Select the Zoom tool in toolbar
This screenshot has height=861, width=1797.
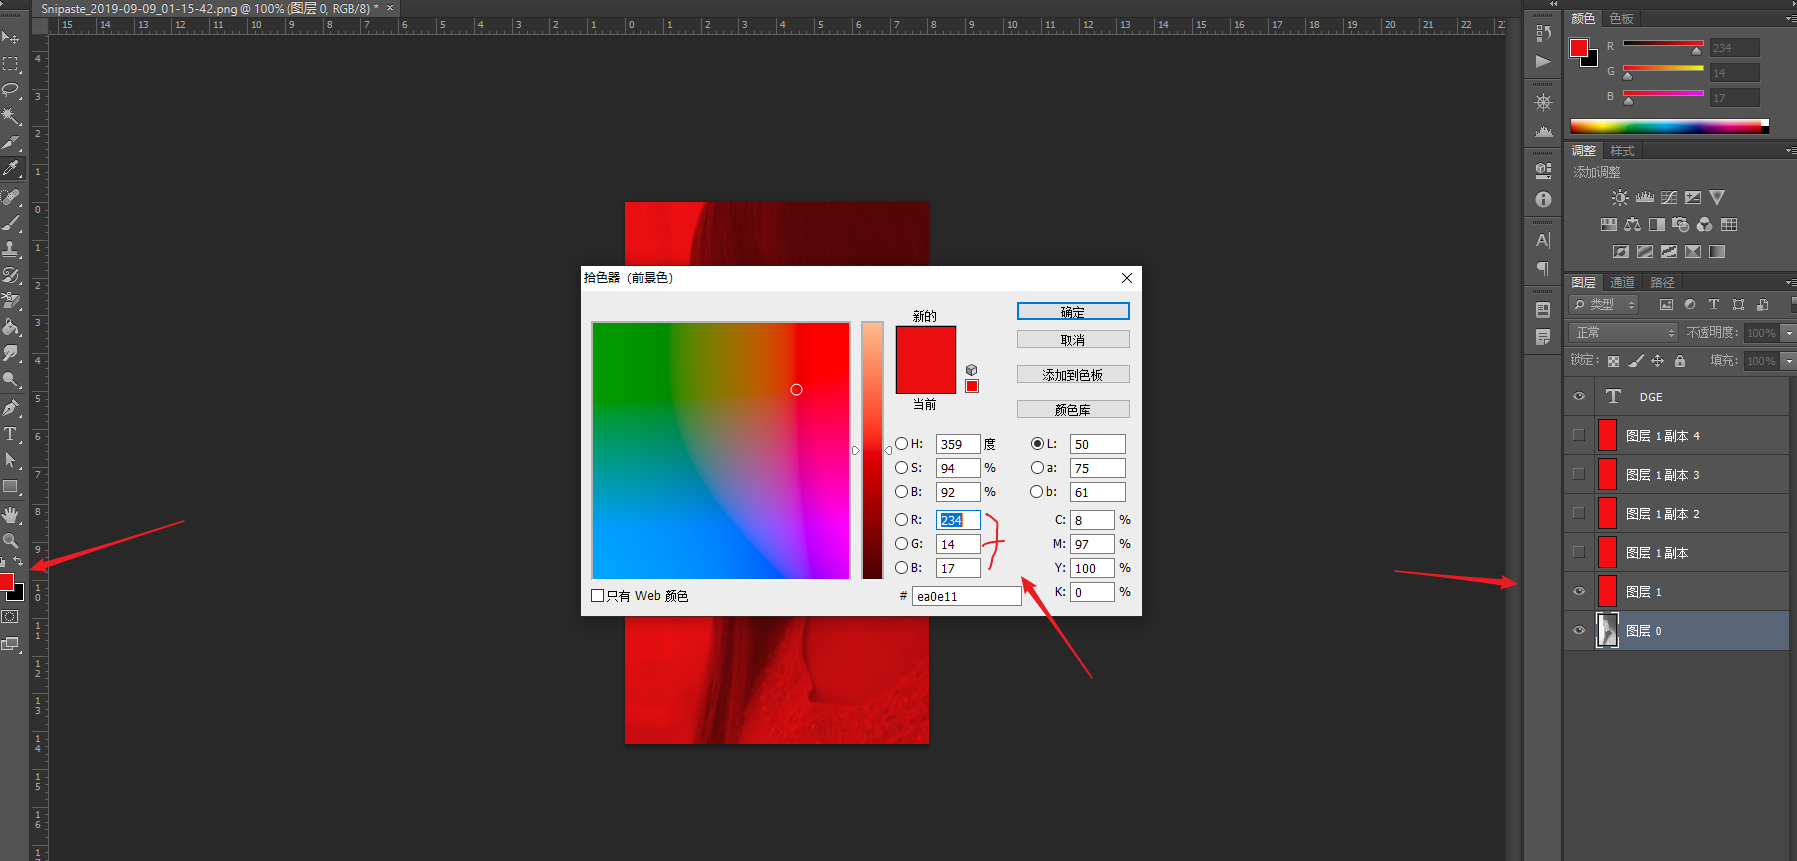pyautogui.click(x=11, y=541)
